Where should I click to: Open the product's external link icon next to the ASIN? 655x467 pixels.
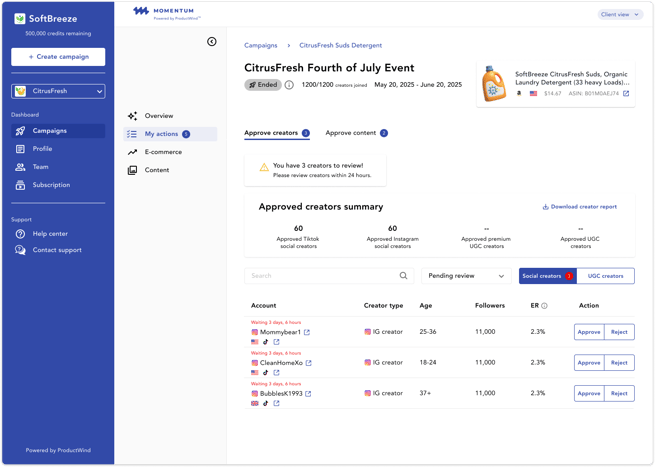[x=626, y=94]
